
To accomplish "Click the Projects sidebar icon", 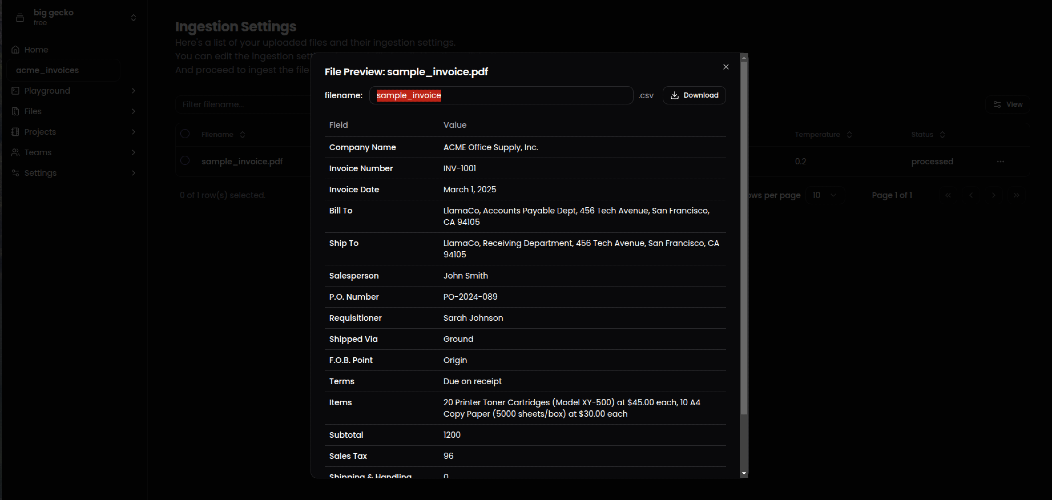I will pos(15,132).
